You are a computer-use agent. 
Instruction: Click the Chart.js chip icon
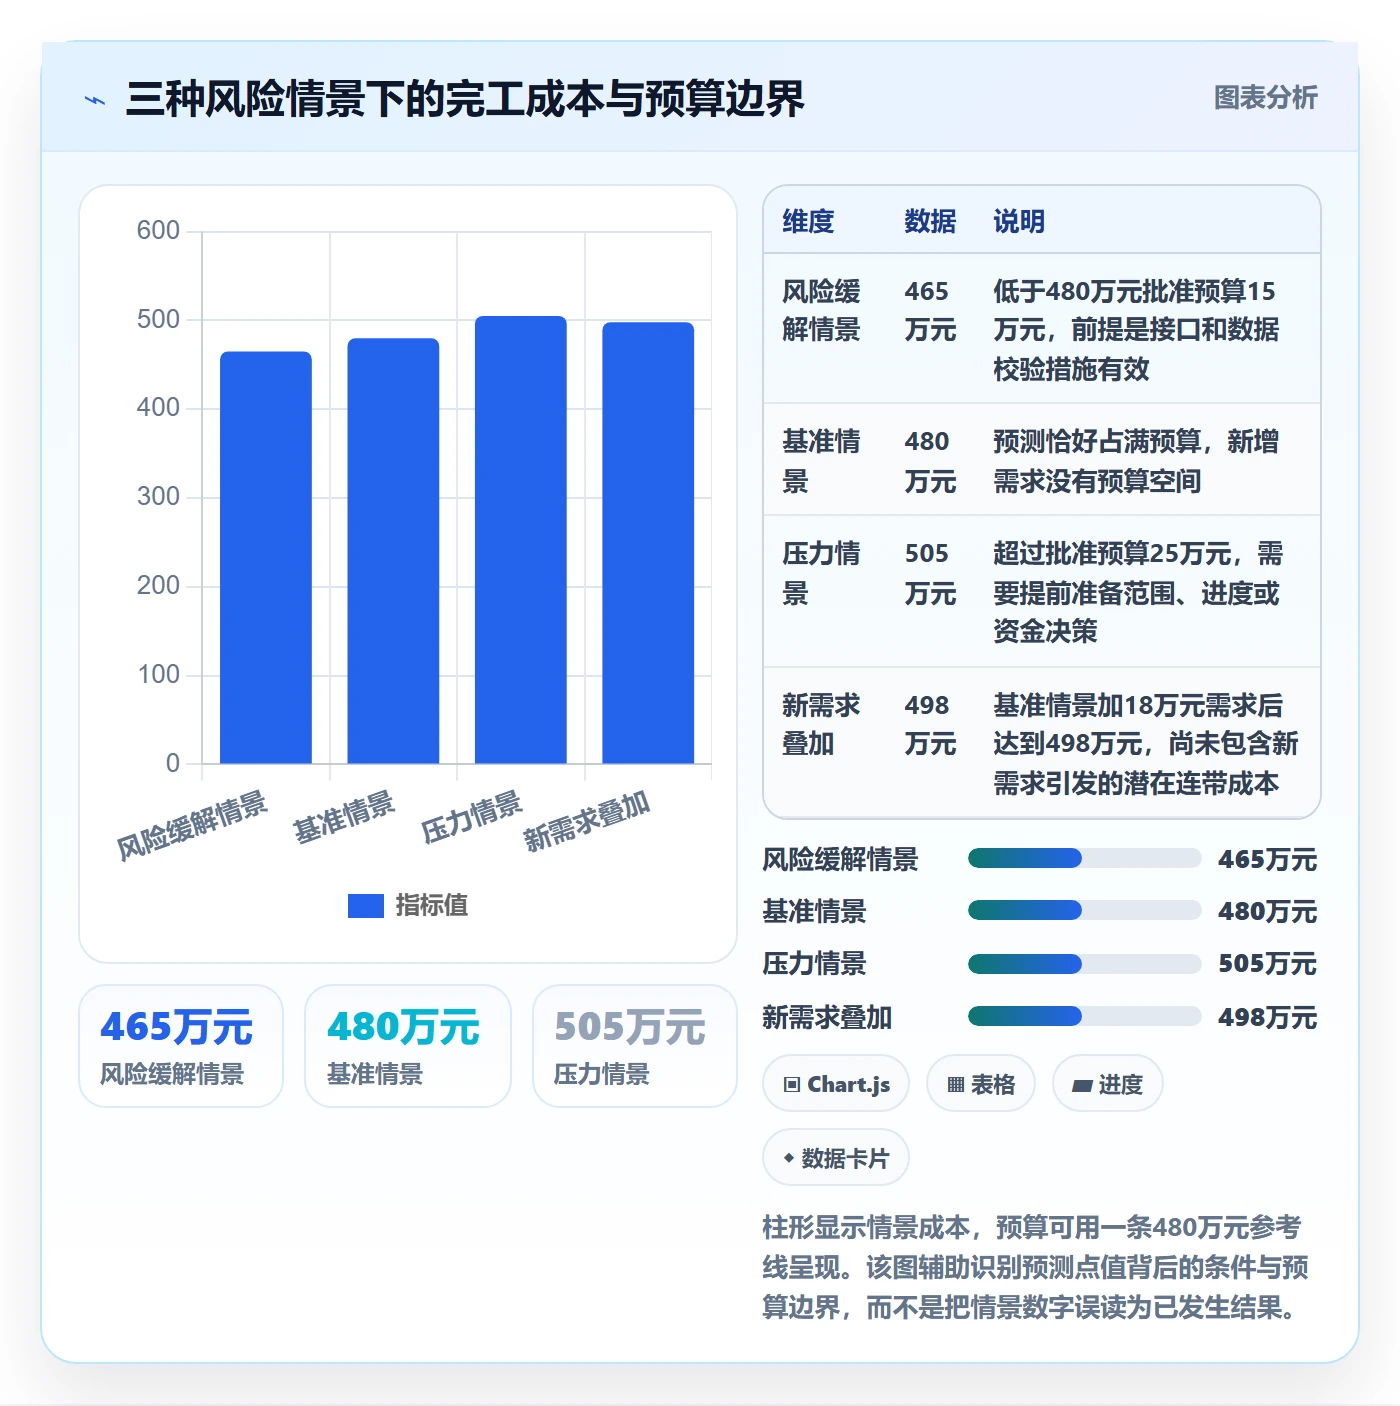coord(792,1085)
